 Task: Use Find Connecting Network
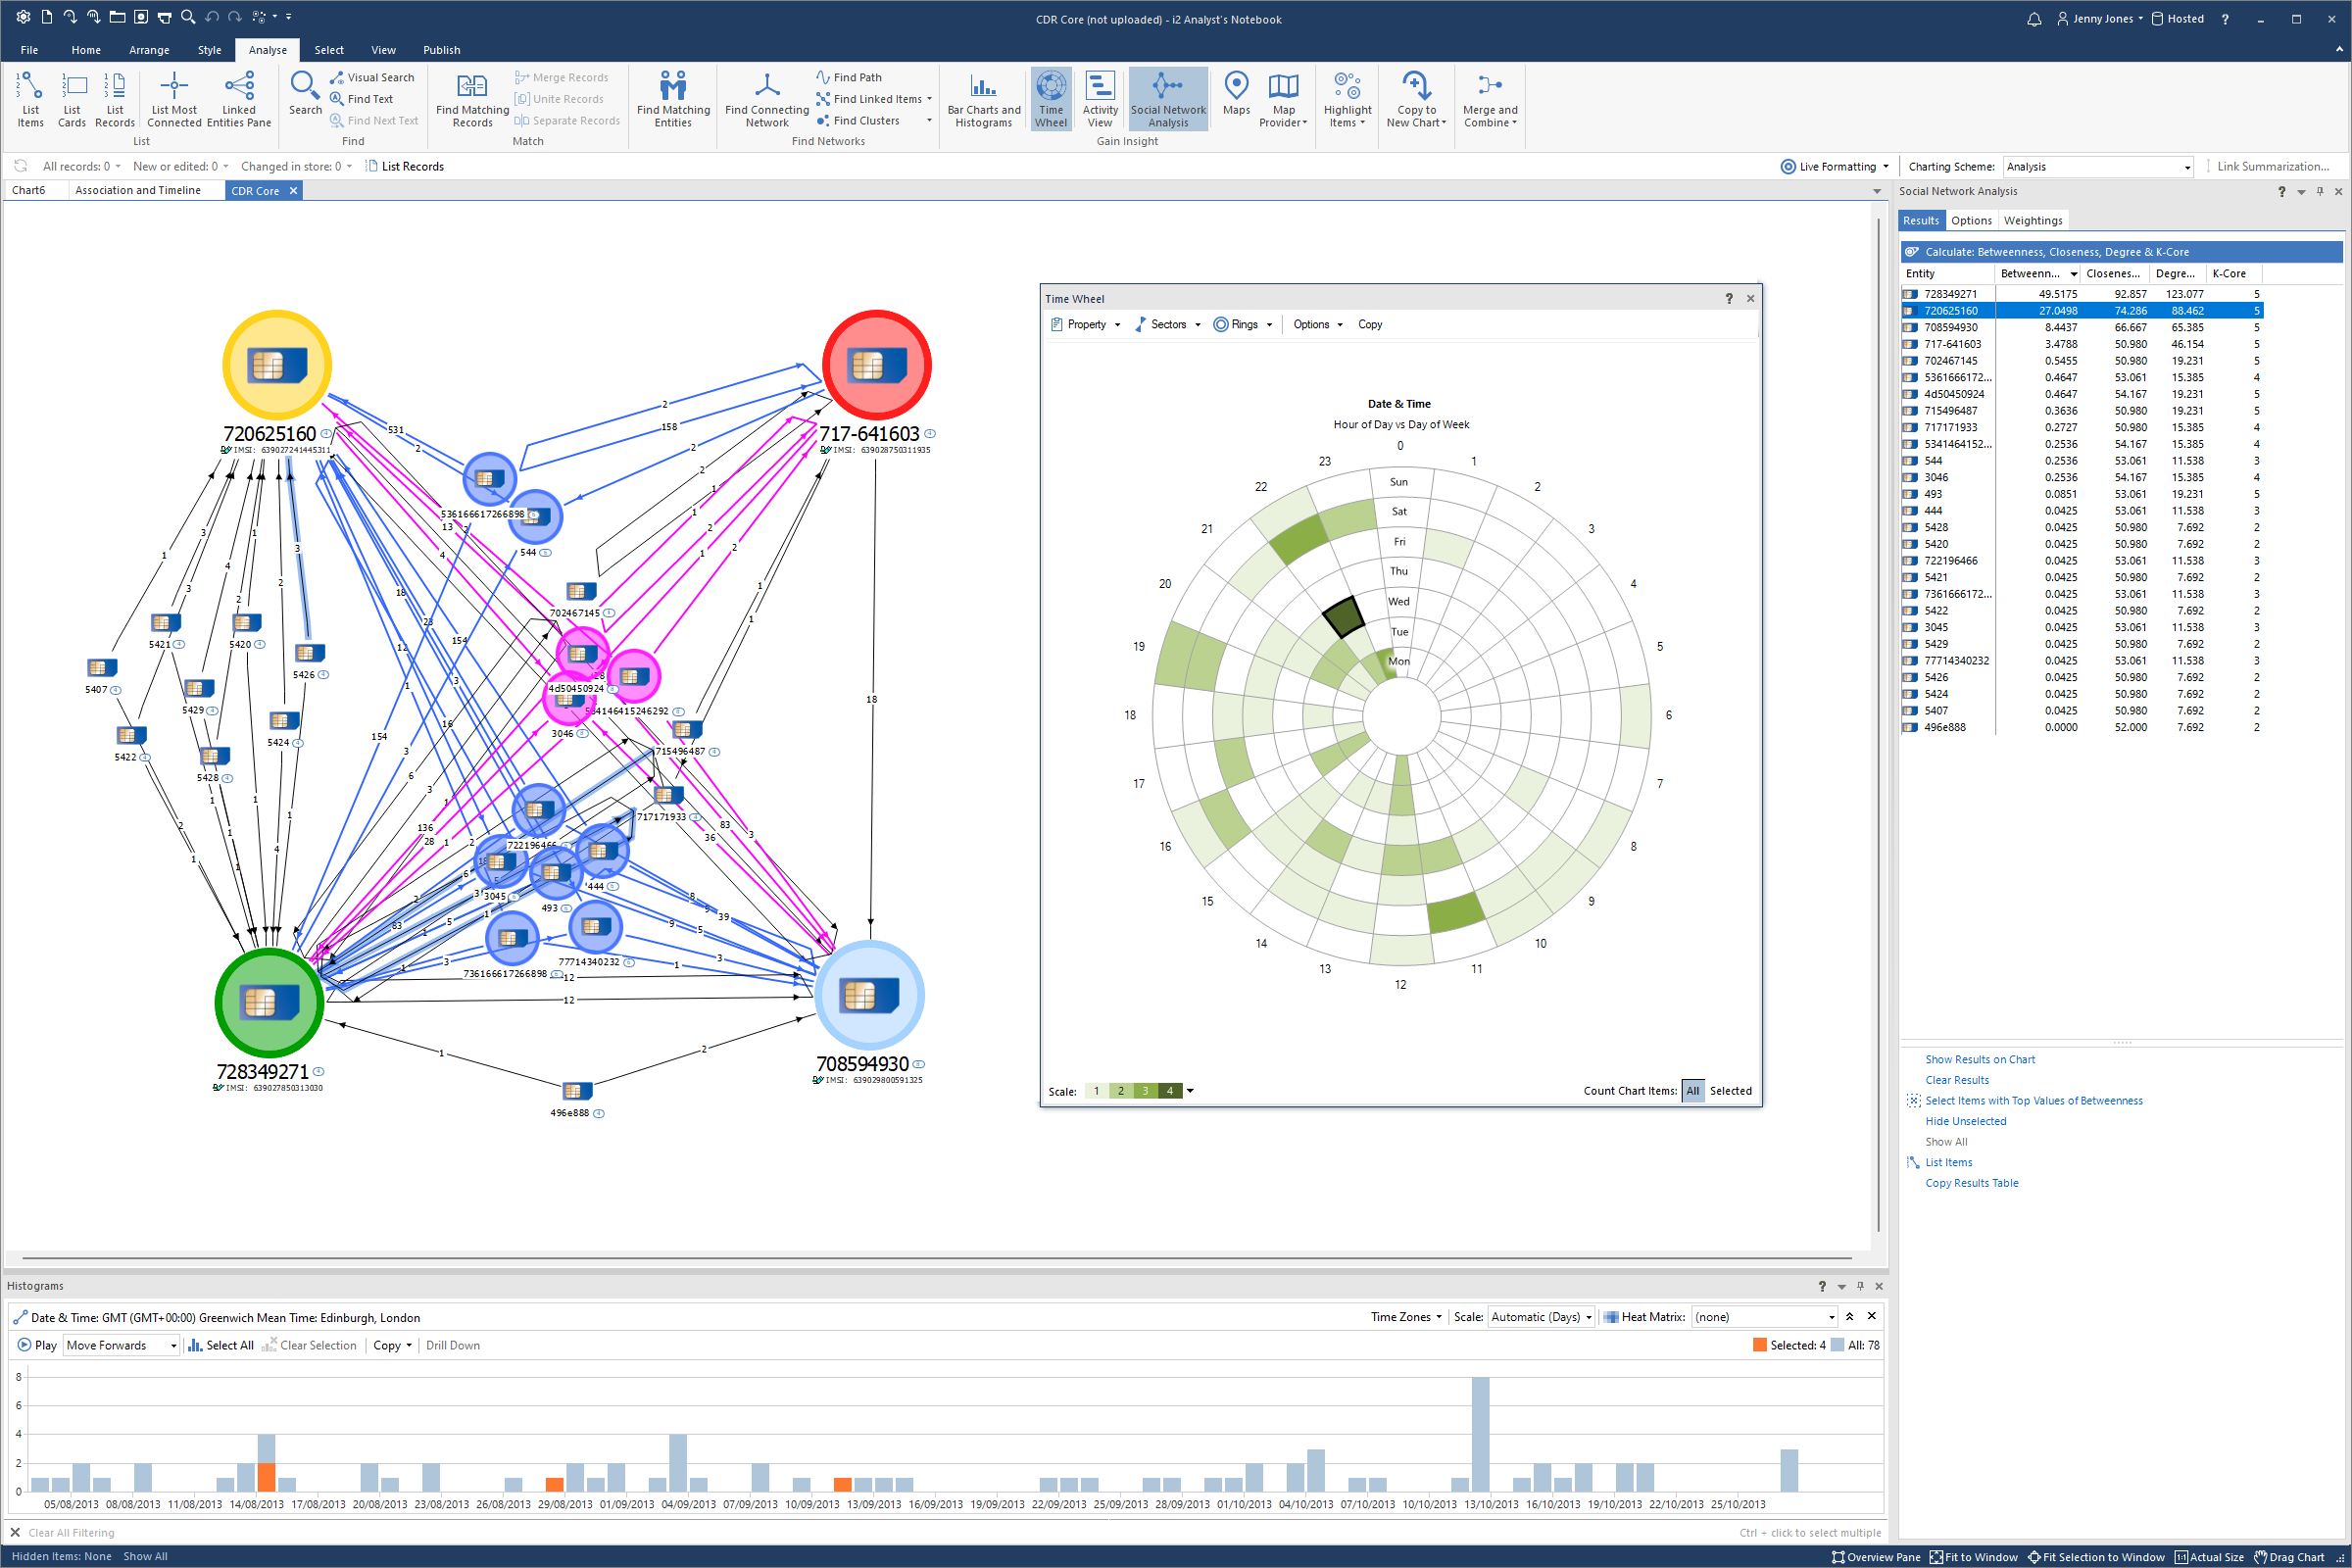click(x=765, y=98)
